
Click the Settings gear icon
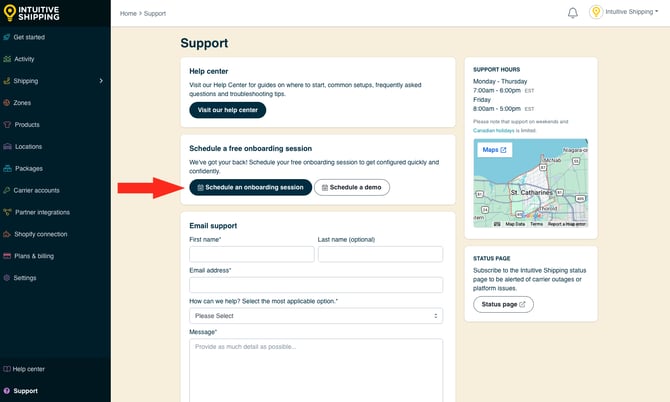point(6,278)
